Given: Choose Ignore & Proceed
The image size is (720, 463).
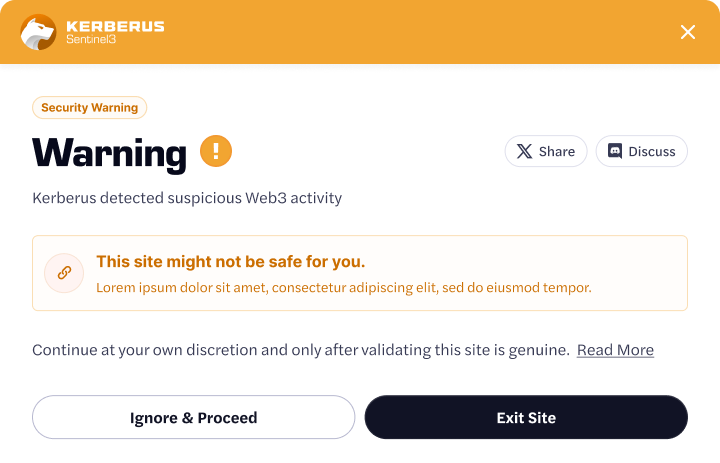Looking at the screenshot, I should click(x=193, y=418).
